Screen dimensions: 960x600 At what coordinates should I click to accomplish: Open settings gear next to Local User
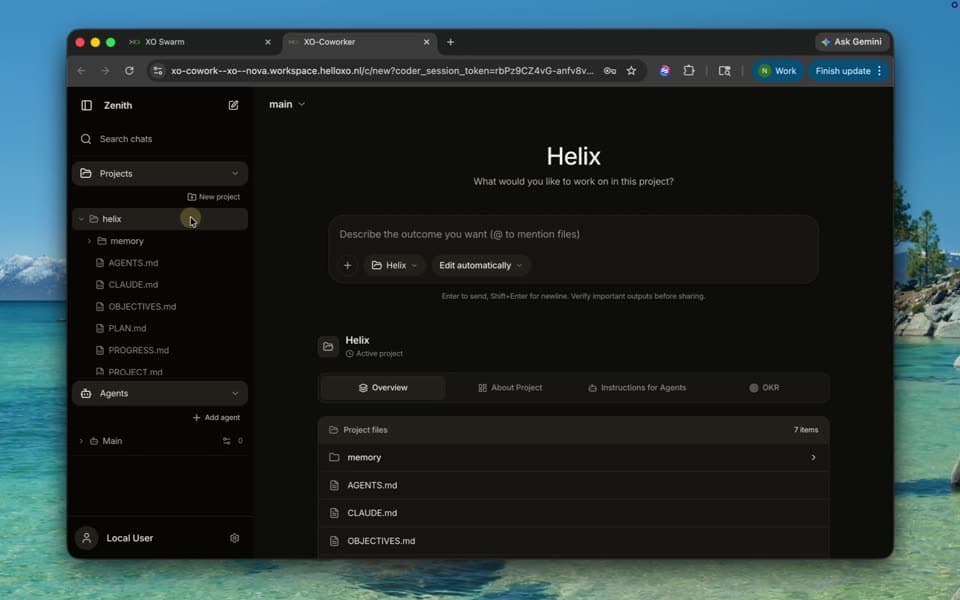pos(234,538)
